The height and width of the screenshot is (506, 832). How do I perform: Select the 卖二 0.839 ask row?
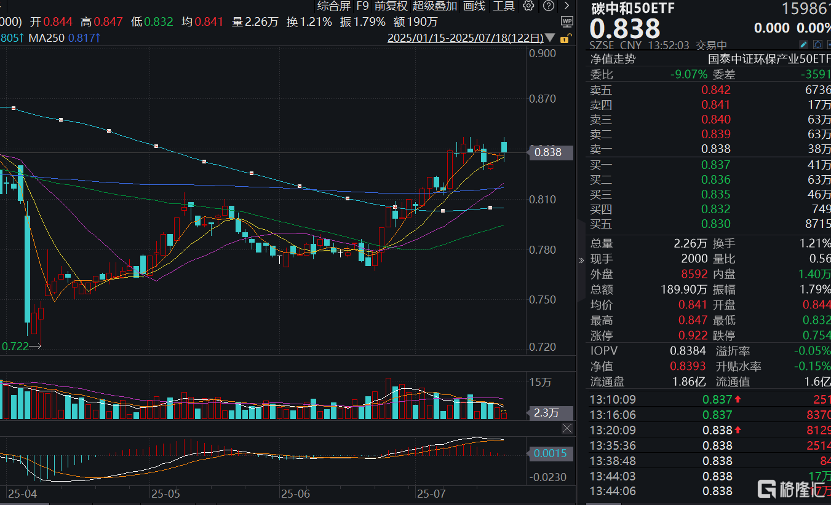pos(710,134)
